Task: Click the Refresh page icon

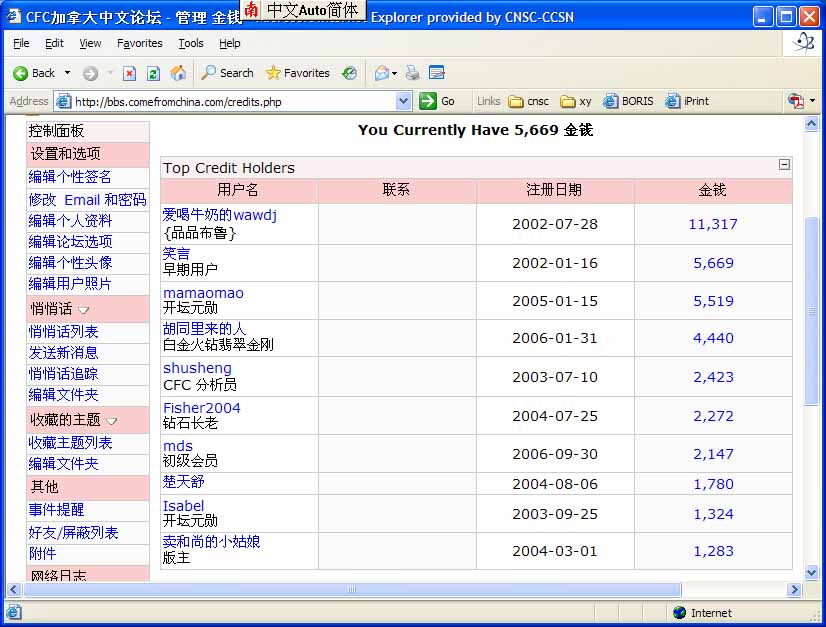Action: 153,73
